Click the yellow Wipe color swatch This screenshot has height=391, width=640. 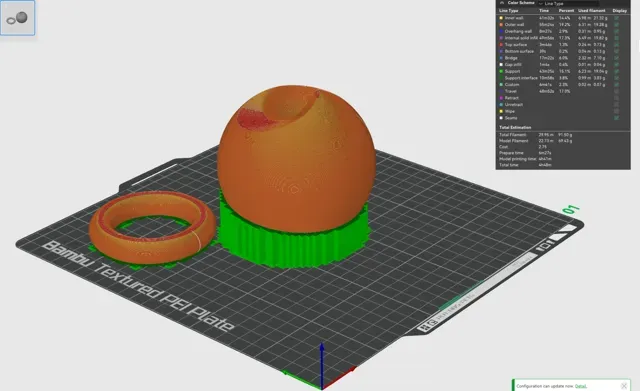[x=501, y=111]
